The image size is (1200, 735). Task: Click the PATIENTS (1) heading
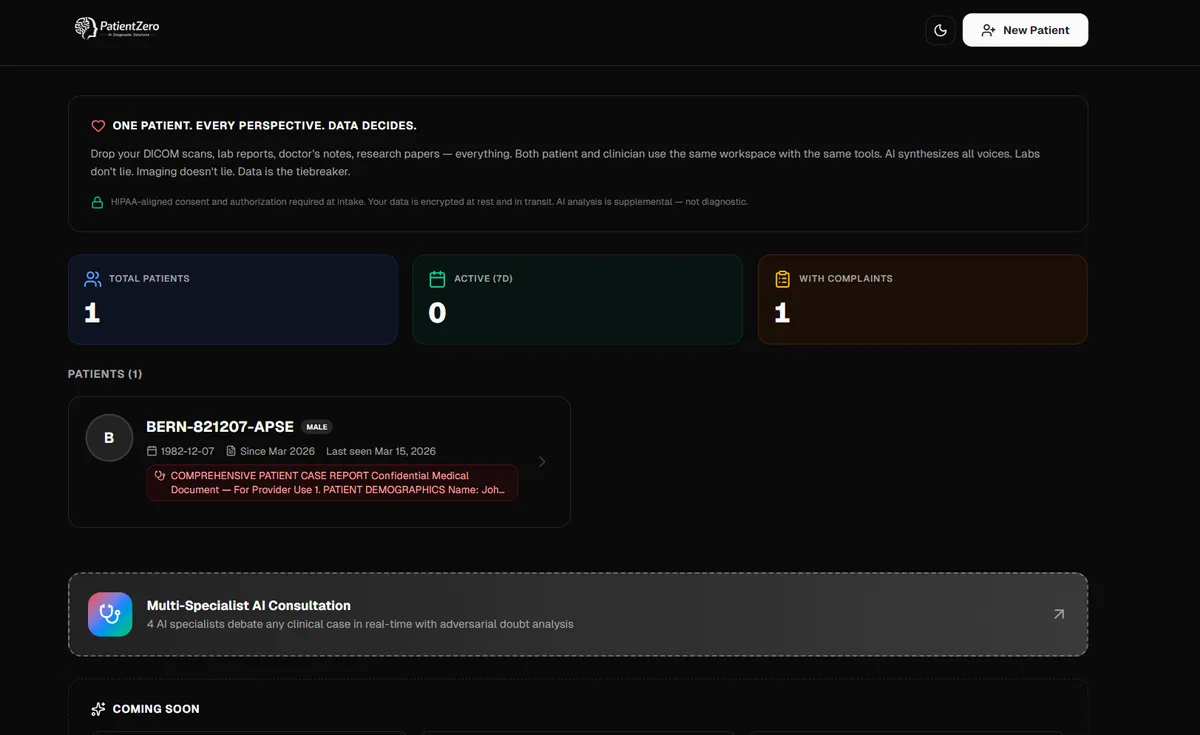click(105, 374)
